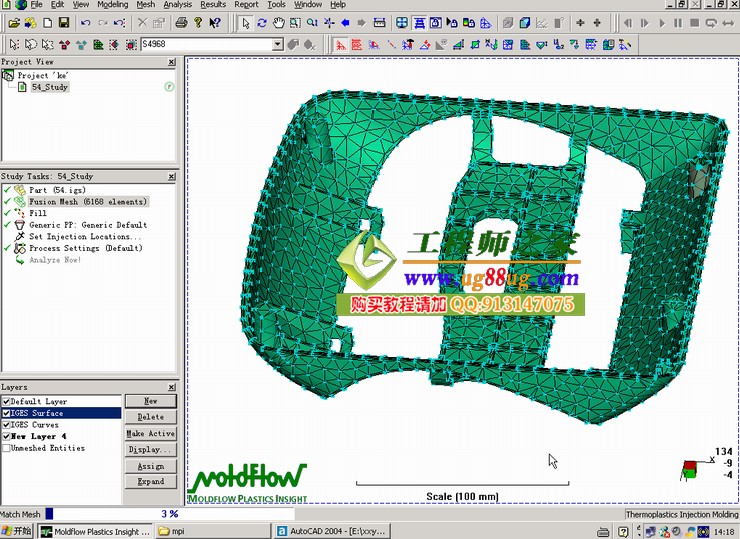
Task: Click Analyze Now! task
Action: click(55, 260)
